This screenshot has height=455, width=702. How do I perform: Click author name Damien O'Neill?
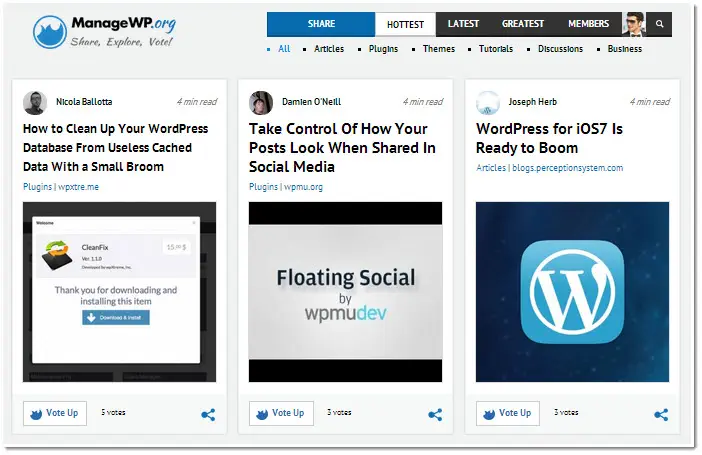312,102
